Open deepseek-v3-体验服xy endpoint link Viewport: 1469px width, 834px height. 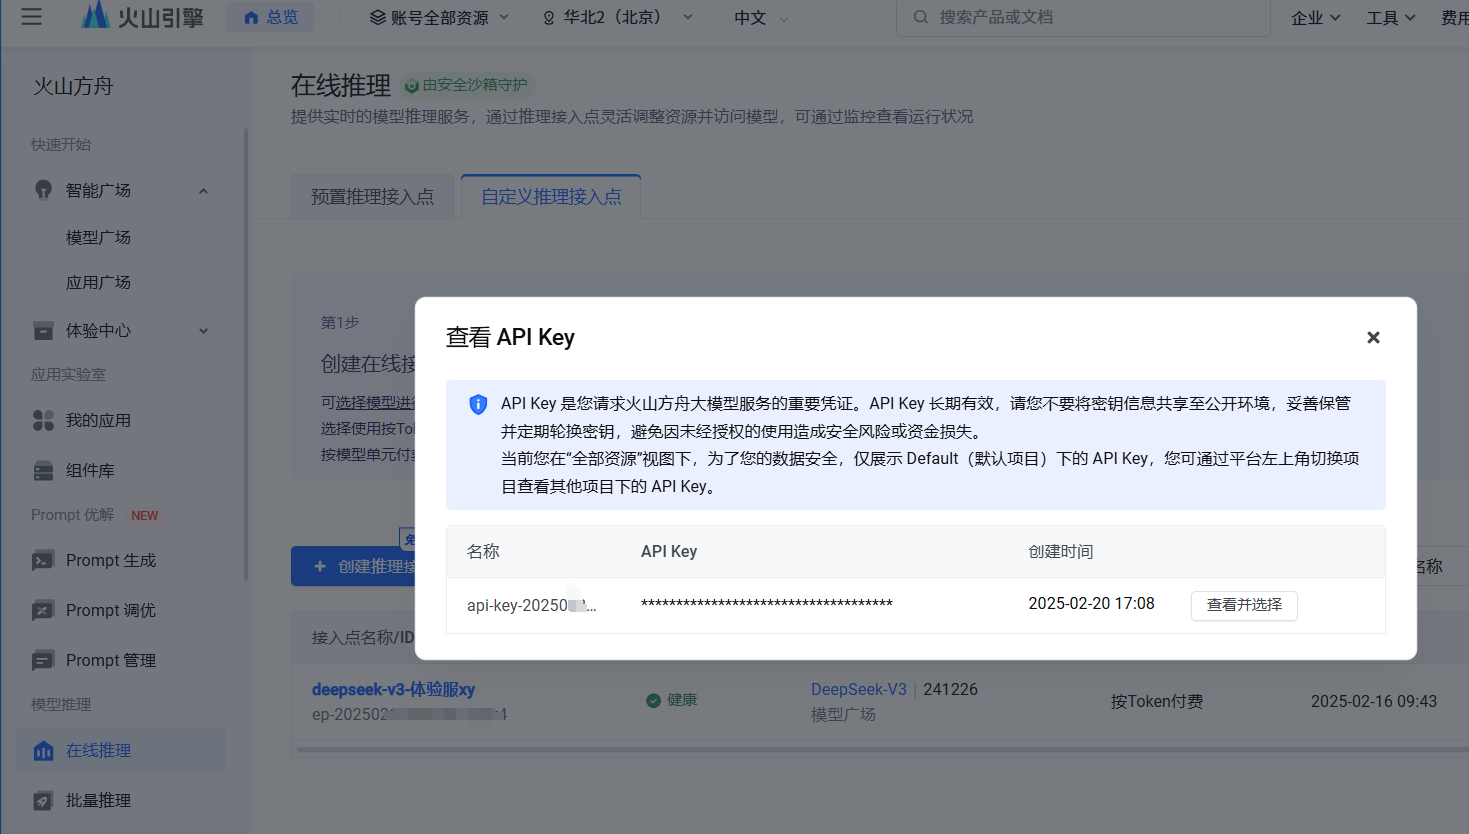(393, 689)
